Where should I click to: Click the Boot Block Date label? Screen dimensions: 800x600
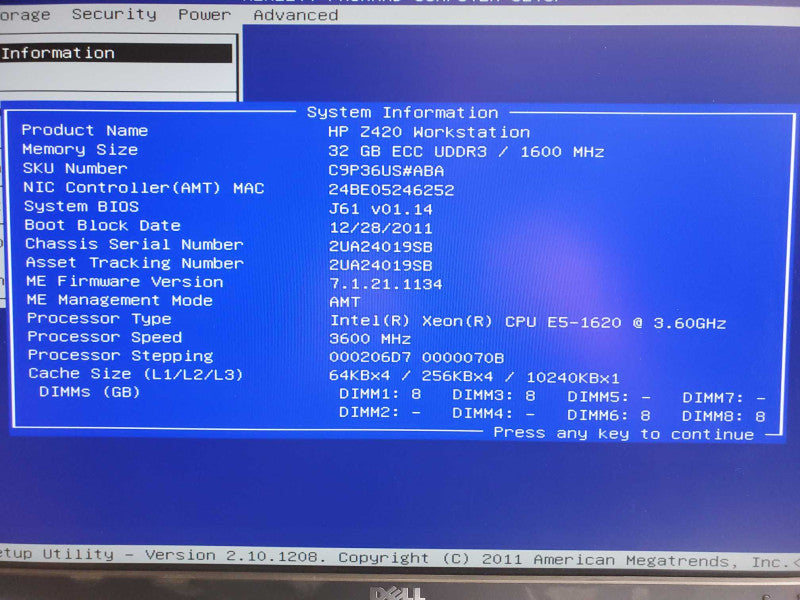pyautogui.click(x=103, y=226)
